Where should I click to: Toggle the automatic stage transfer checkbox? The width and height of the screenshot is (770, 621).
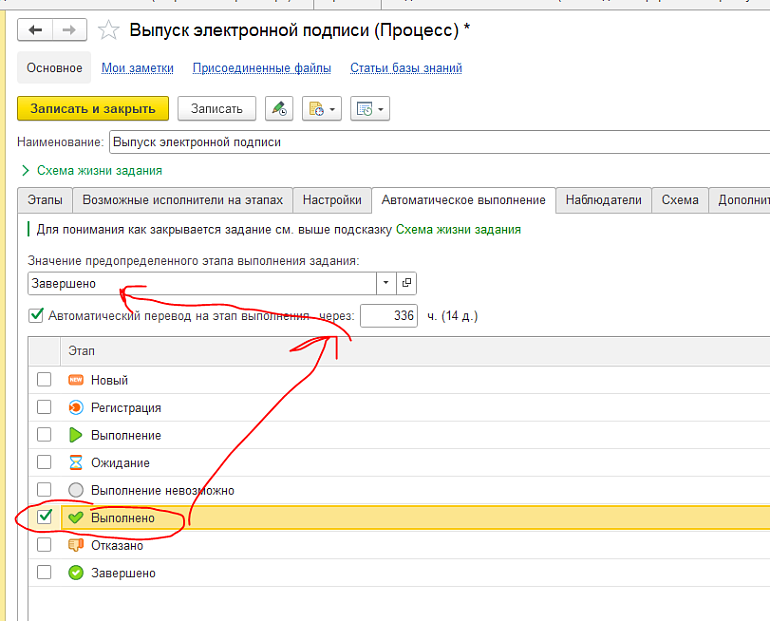pos(37,316)
